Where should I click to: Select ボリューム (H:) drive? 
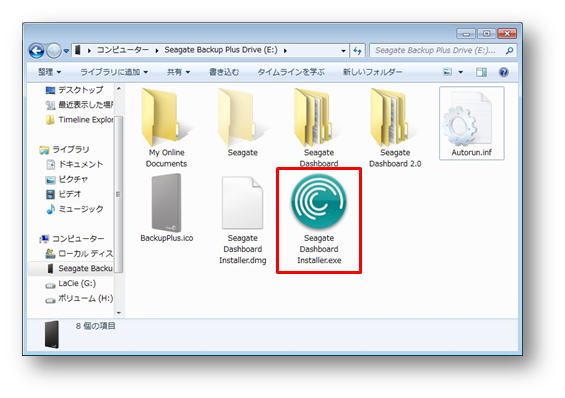79,299
